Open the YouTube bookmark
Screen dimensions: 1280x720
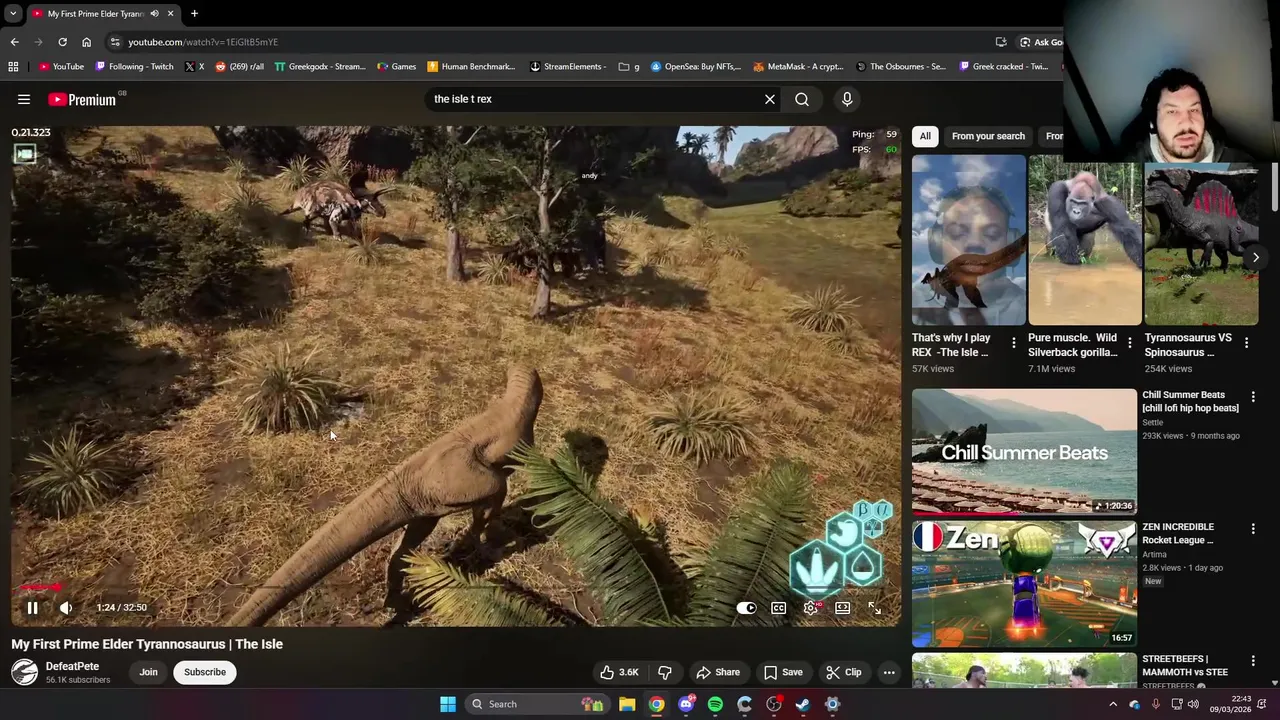click(x=61, y=67)
